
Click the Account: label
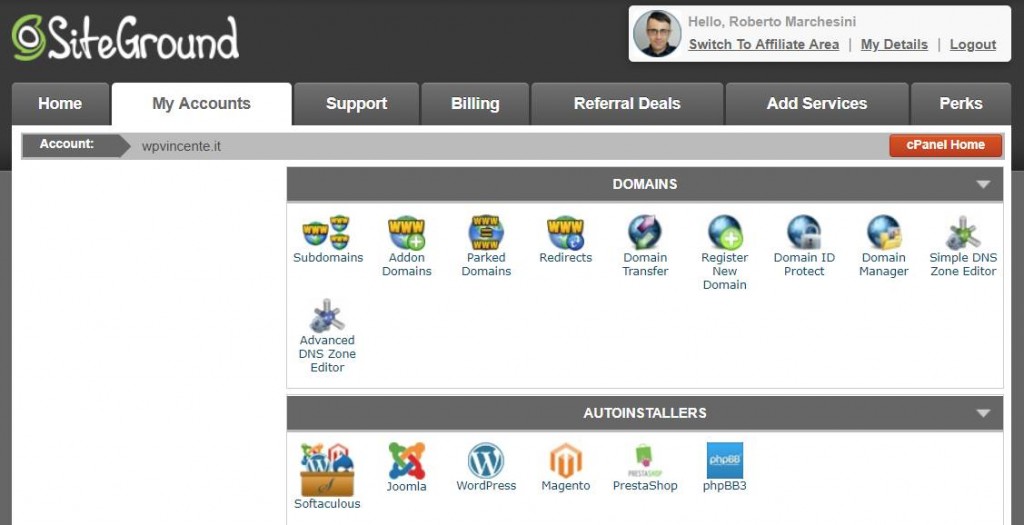pyautogui.click(x=67, y=144)
